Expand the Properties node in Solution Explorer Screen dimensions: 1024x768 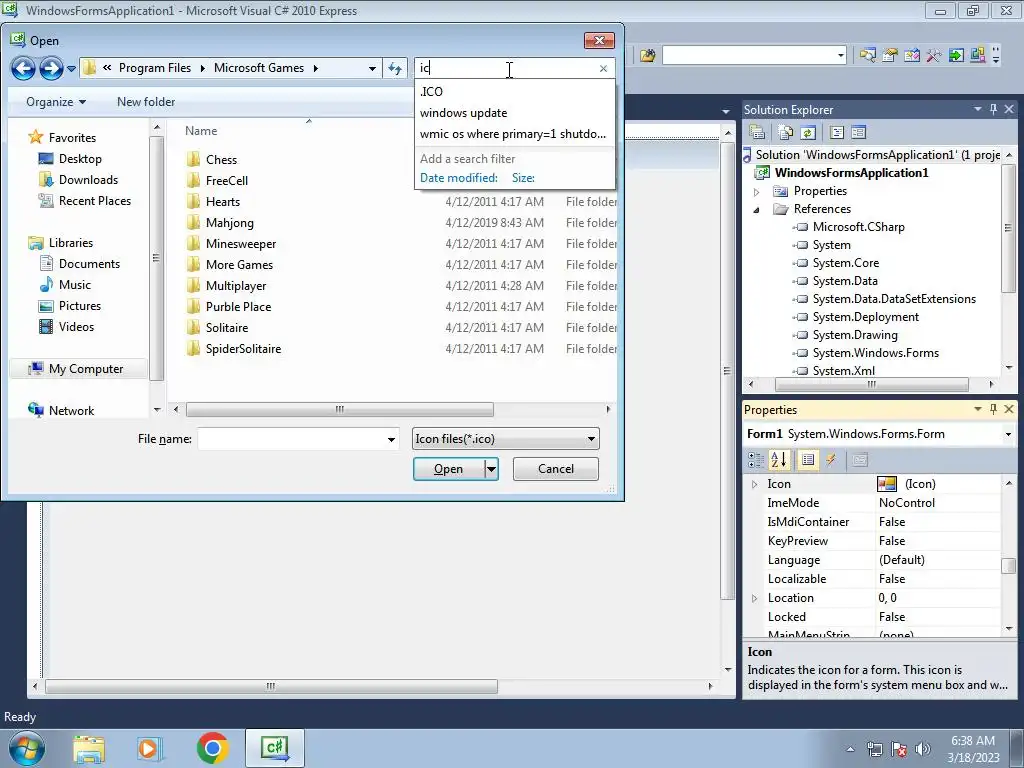coord(756,191)
